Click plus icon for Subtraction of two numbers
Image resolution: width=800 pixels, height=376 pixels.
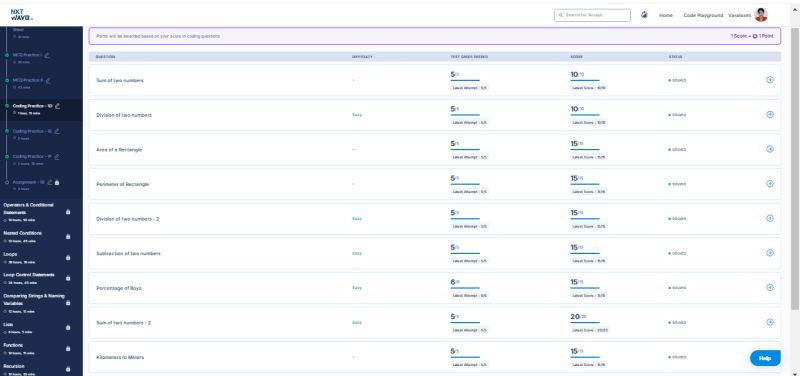click(770, 253)
